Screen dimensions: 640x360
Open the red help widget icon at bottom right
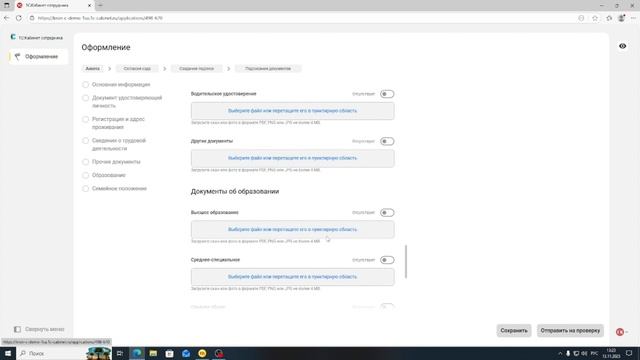[x=620, y=332]
